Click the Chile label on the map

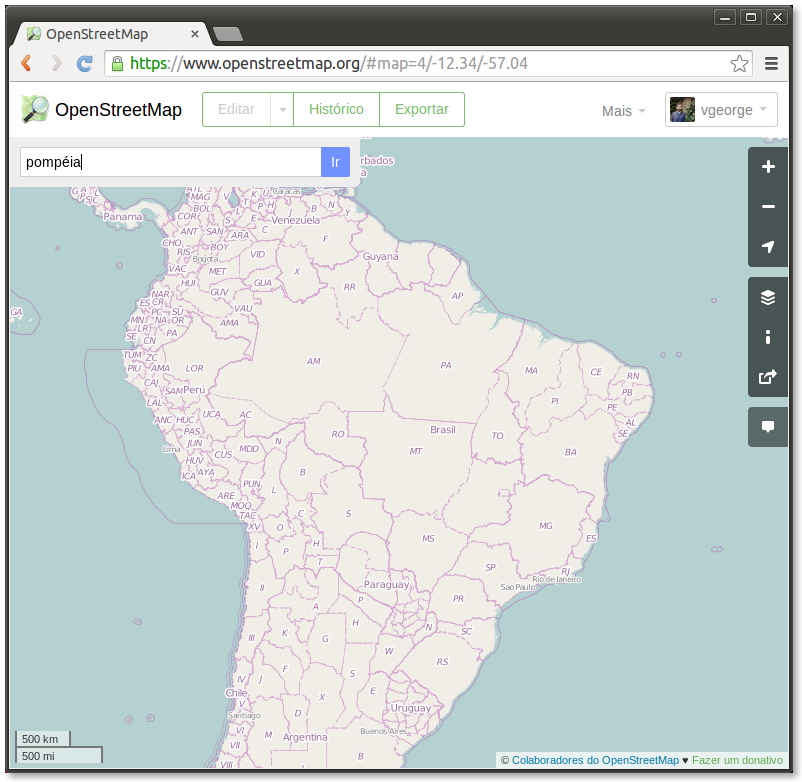236,692
